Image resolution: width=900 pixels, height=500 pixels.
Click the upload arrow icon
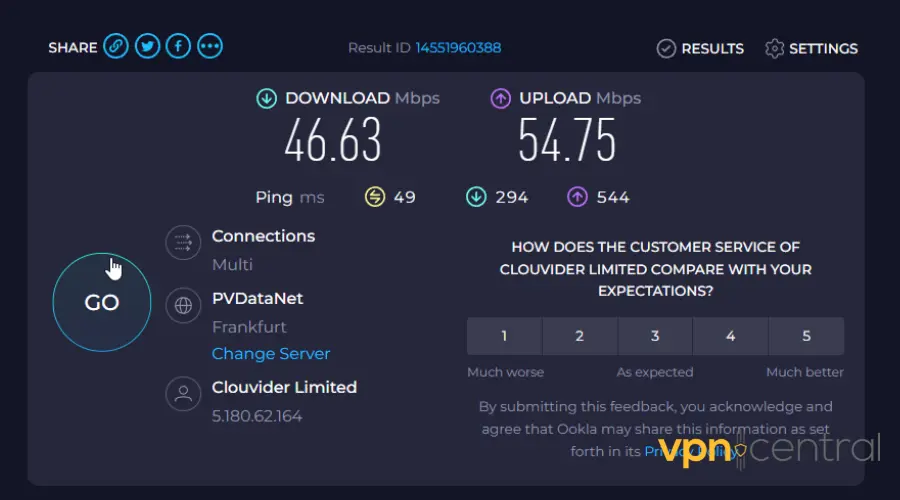click(x=500, y=98)
